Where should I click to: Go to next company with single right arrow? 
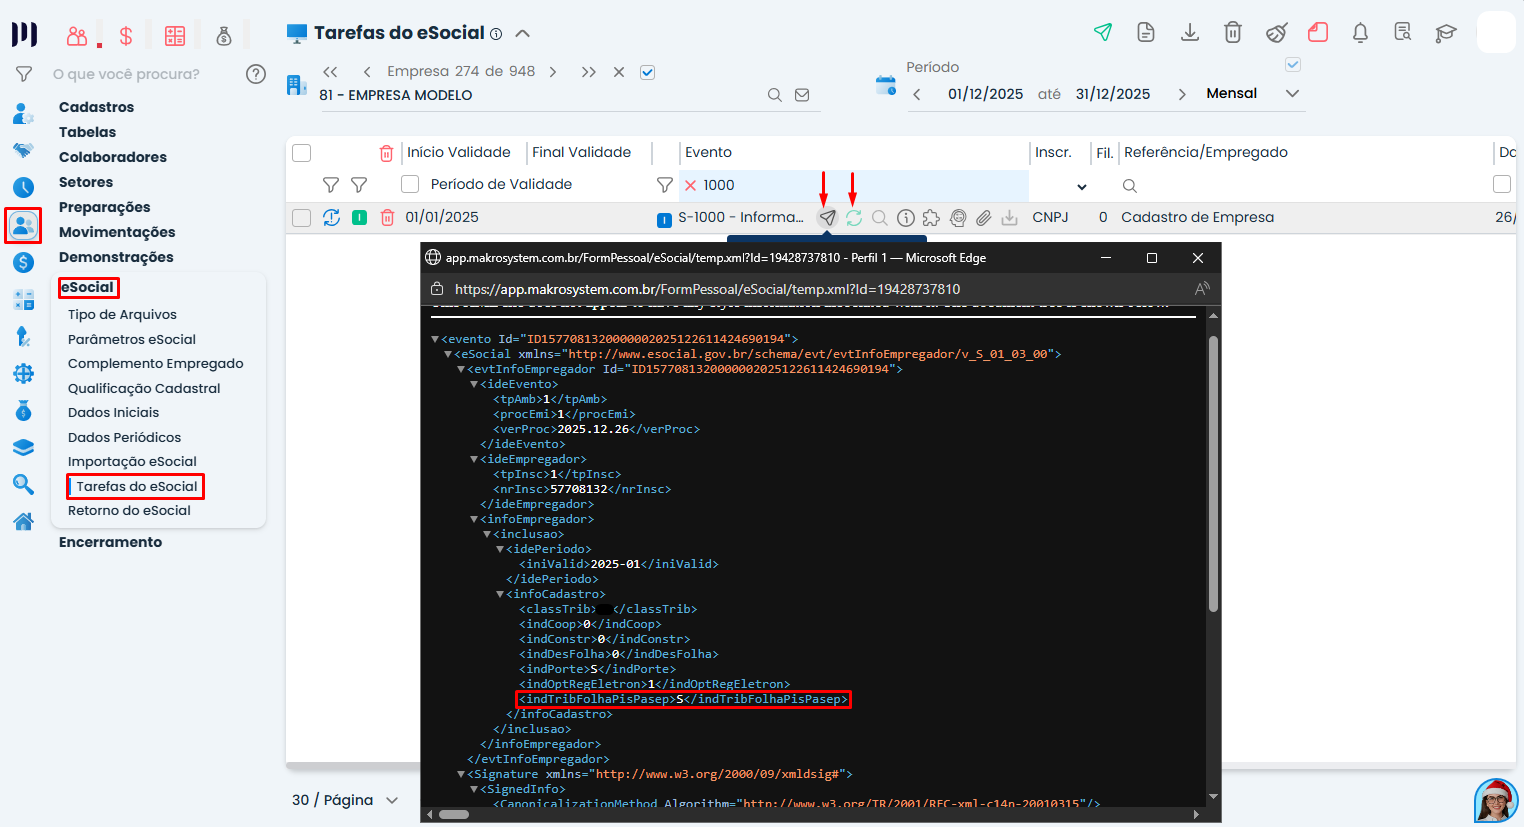[553, 72]
